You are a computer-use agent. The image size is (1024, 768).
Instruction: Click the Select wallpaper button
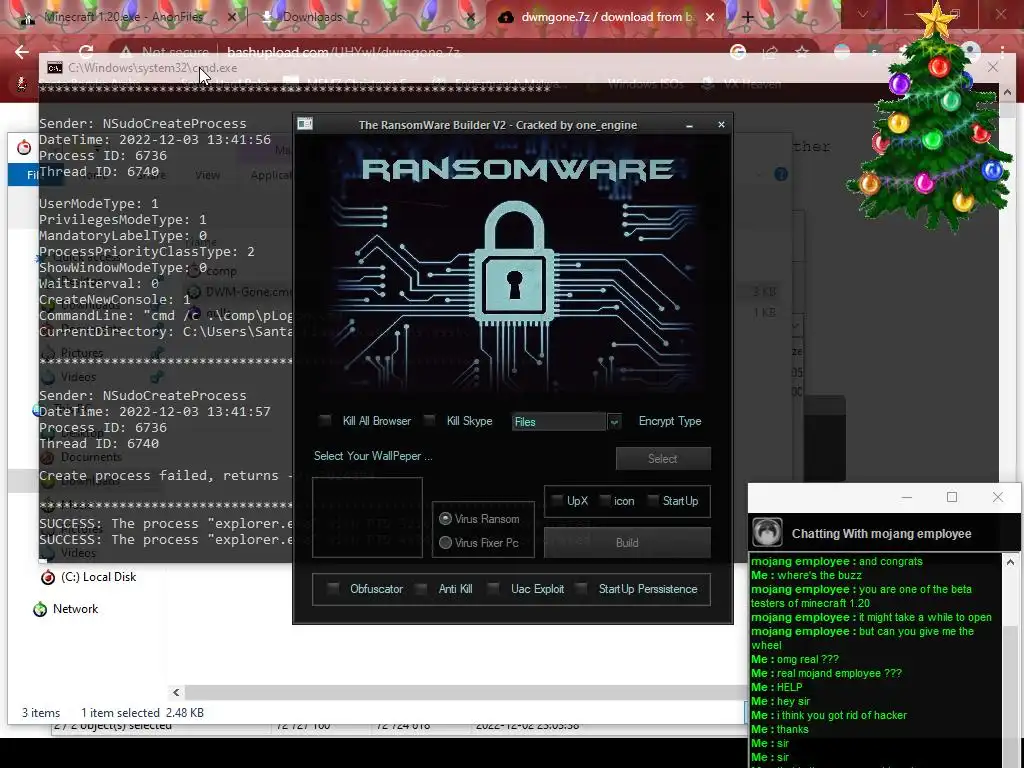pos(663,458)
